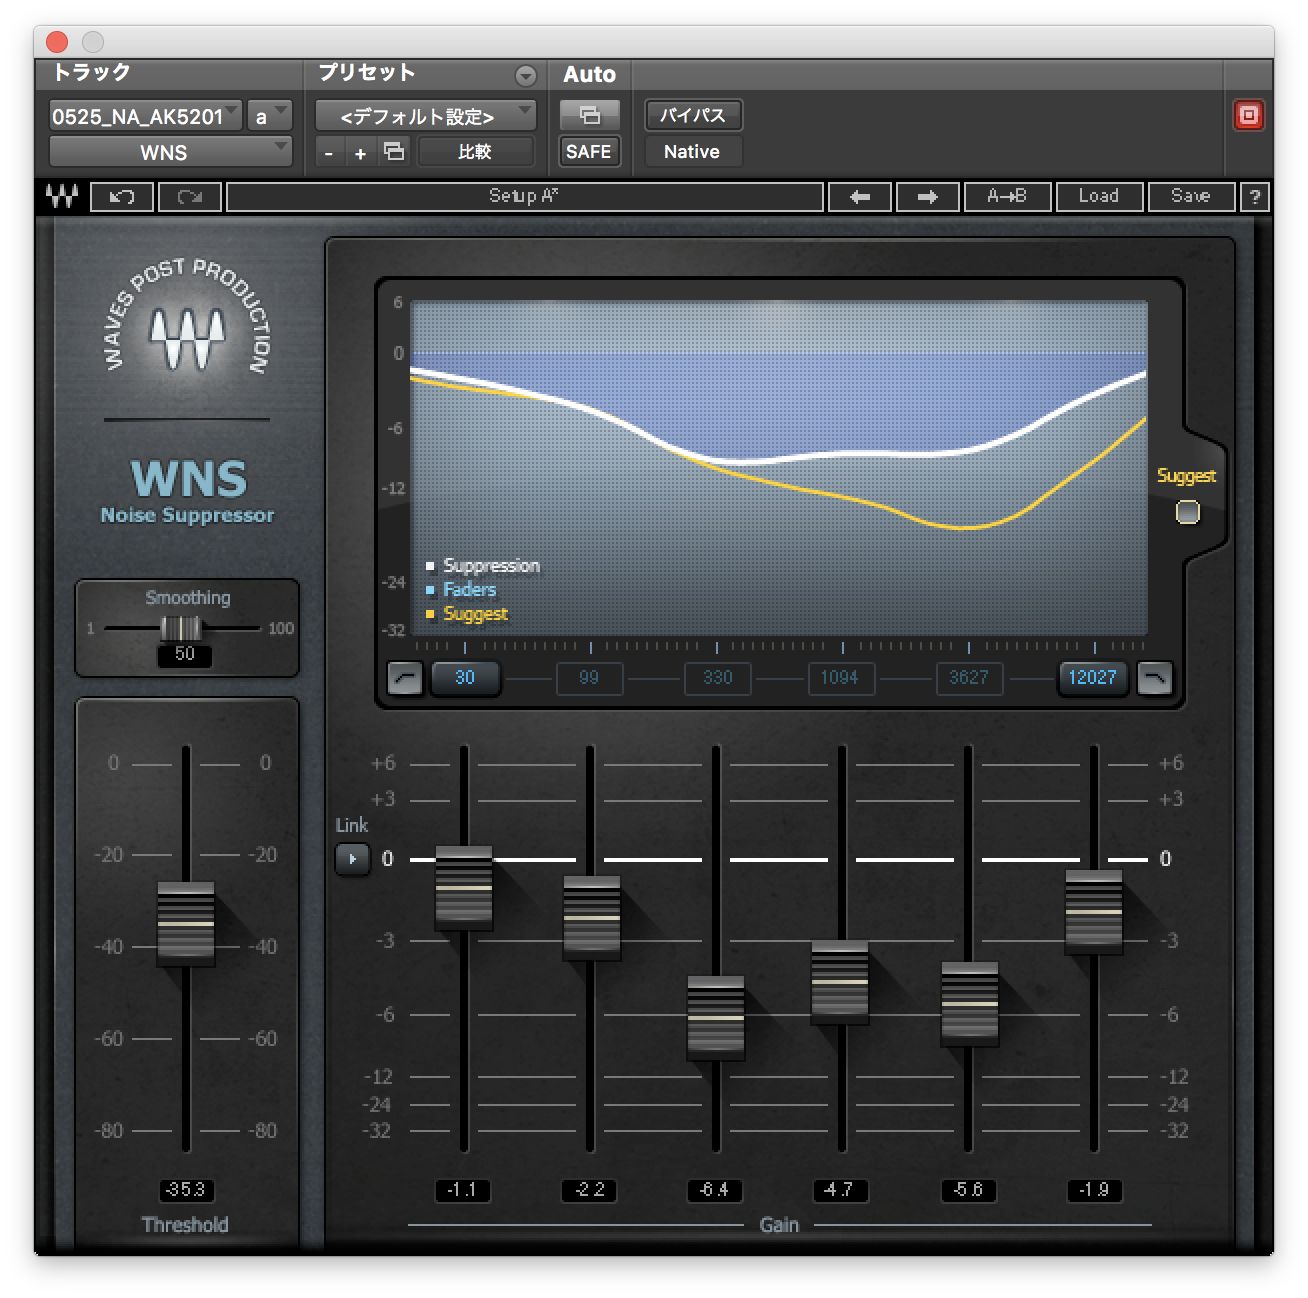Click the Threshold value -35.3
This screenshot has width=1308, height=1298.
click(x=186, y=1190)
